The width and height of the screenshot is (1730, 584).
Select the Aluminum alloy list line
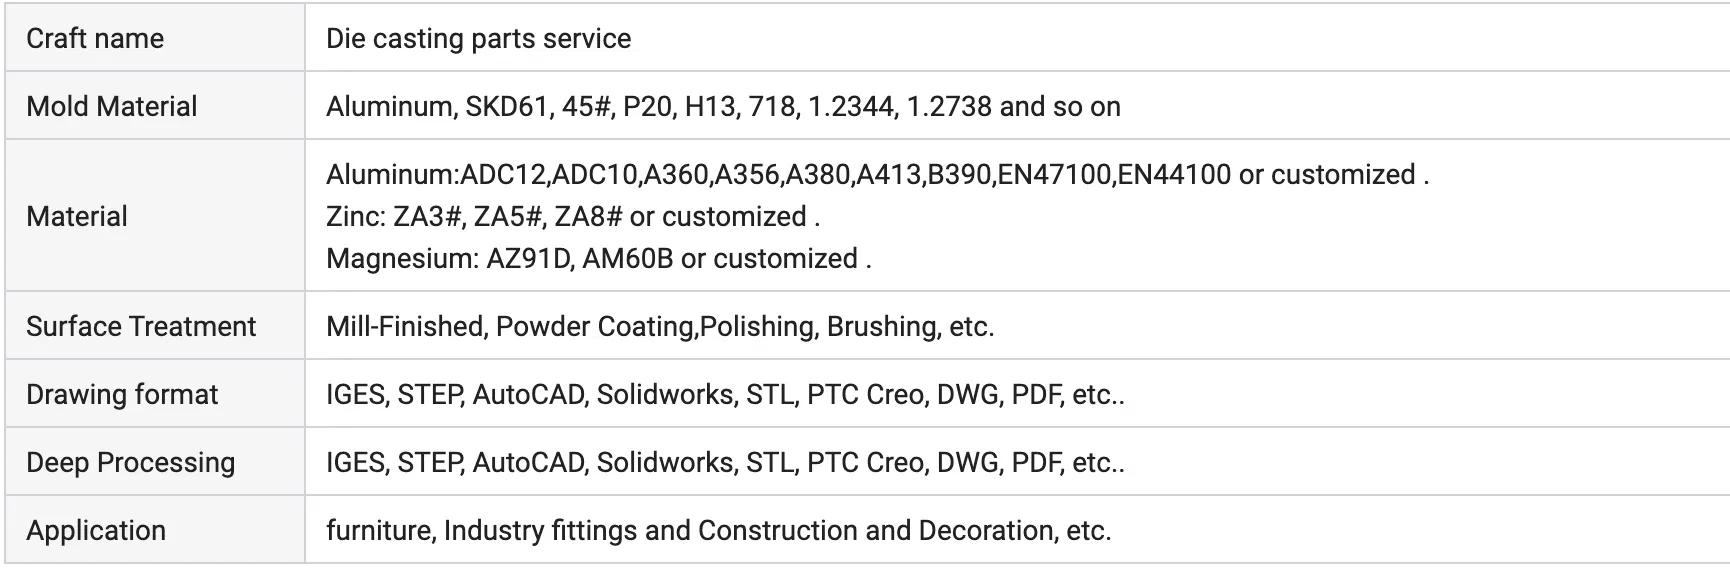pos(876,175)
